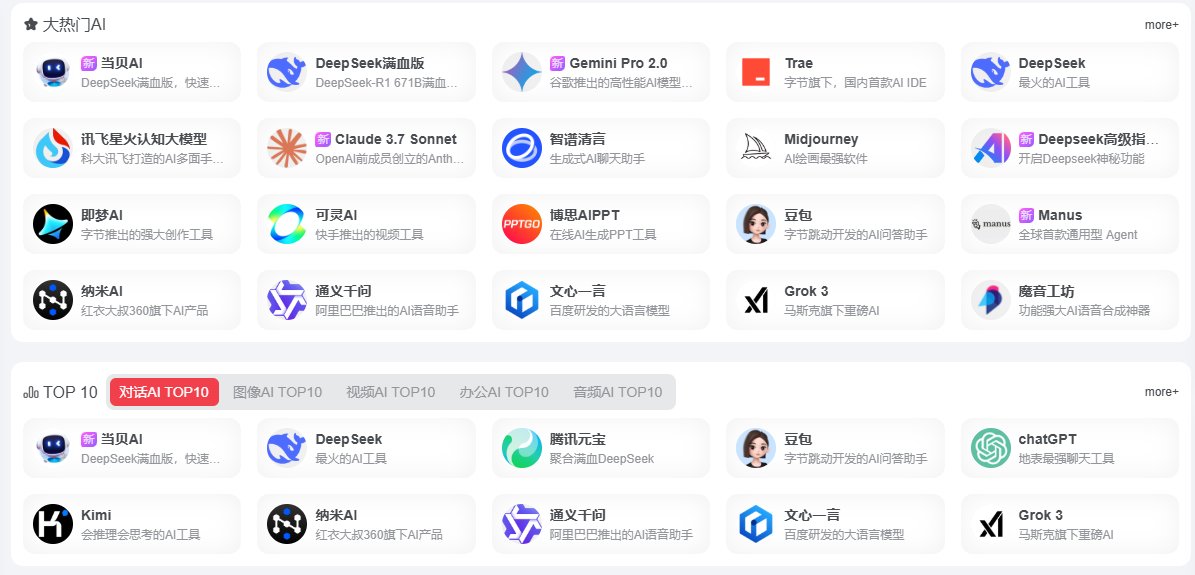The width and height of the screenshot is (1195, 575).
Task: Select the 通义千问 icon in 大热门AI
Action: pyautogui.click(x=287, y=300)
